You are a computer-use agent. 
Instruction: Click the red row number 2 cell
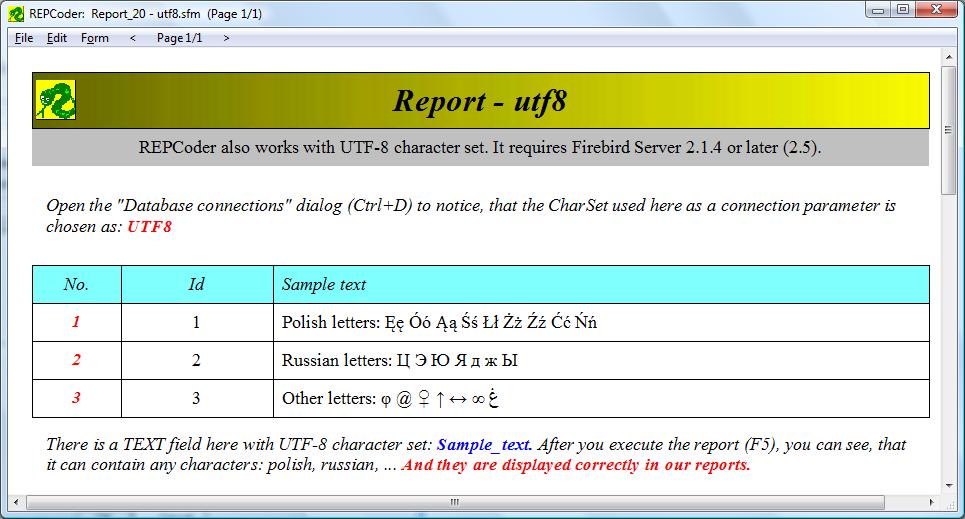coord(77,360)
